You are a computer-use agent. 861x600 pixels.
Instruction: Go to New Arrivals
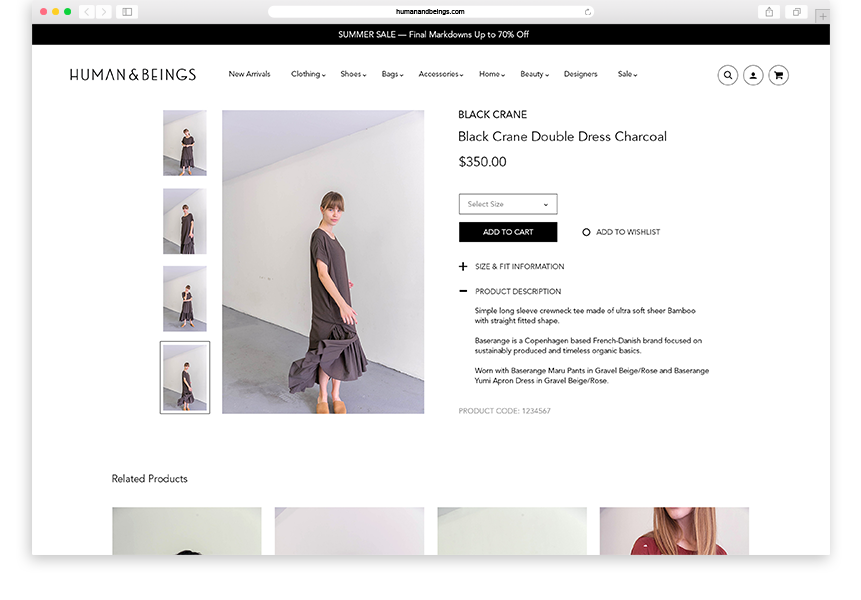click(x=249, y=74)
